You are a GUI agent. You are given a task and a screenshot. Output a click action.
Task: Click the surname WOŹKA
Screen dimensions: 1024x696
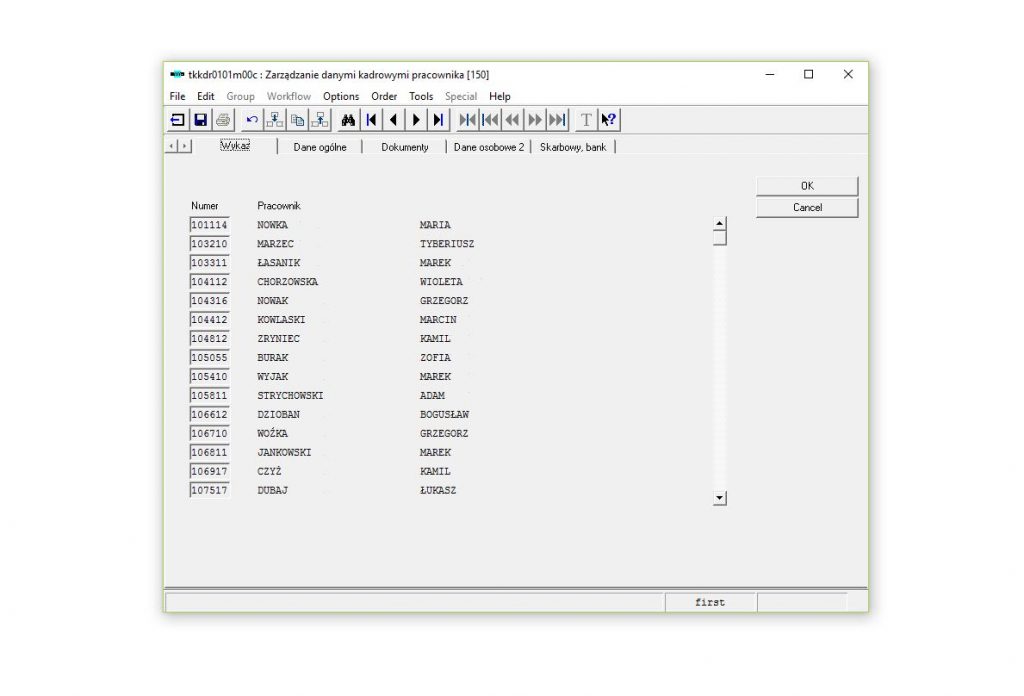pyautogui.click(x=272, y=433)
